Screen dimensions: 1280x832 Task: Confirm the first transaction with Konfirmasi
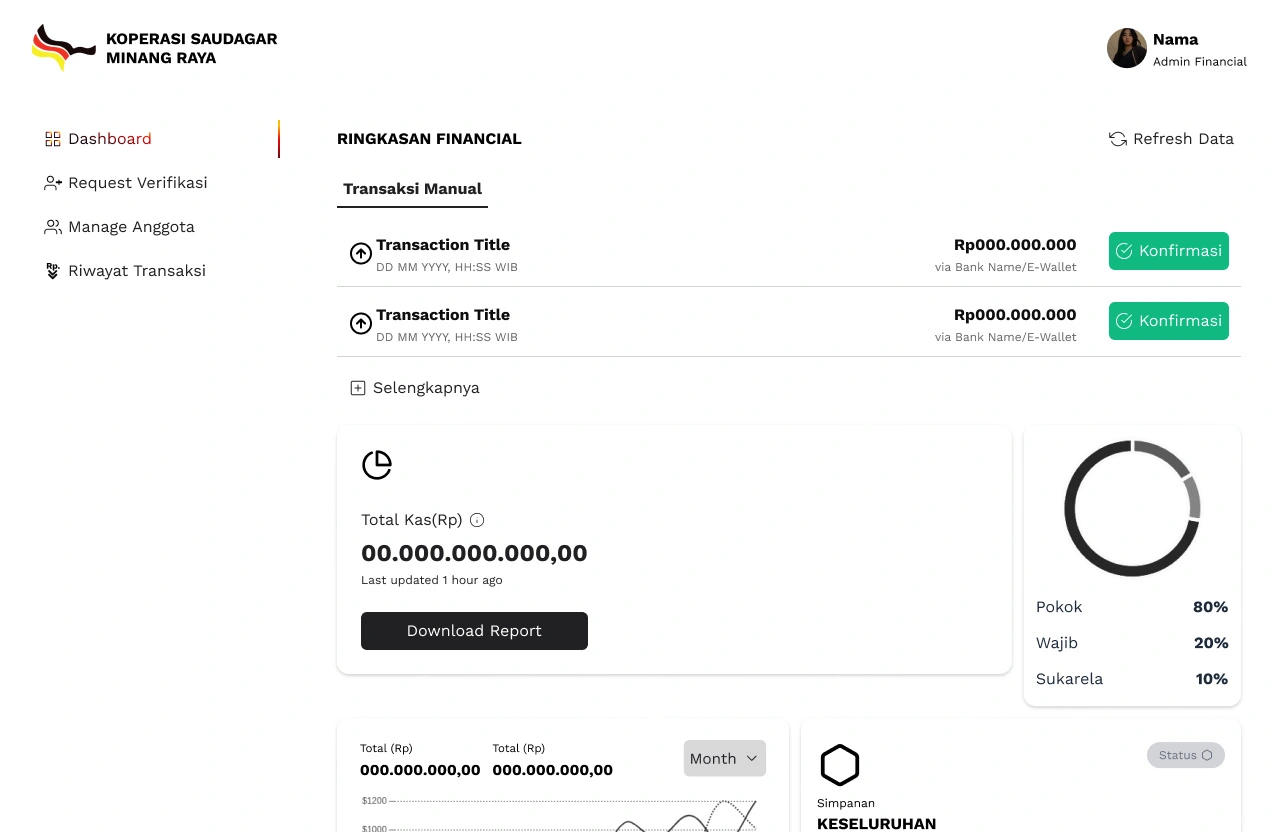point(1169,251)
